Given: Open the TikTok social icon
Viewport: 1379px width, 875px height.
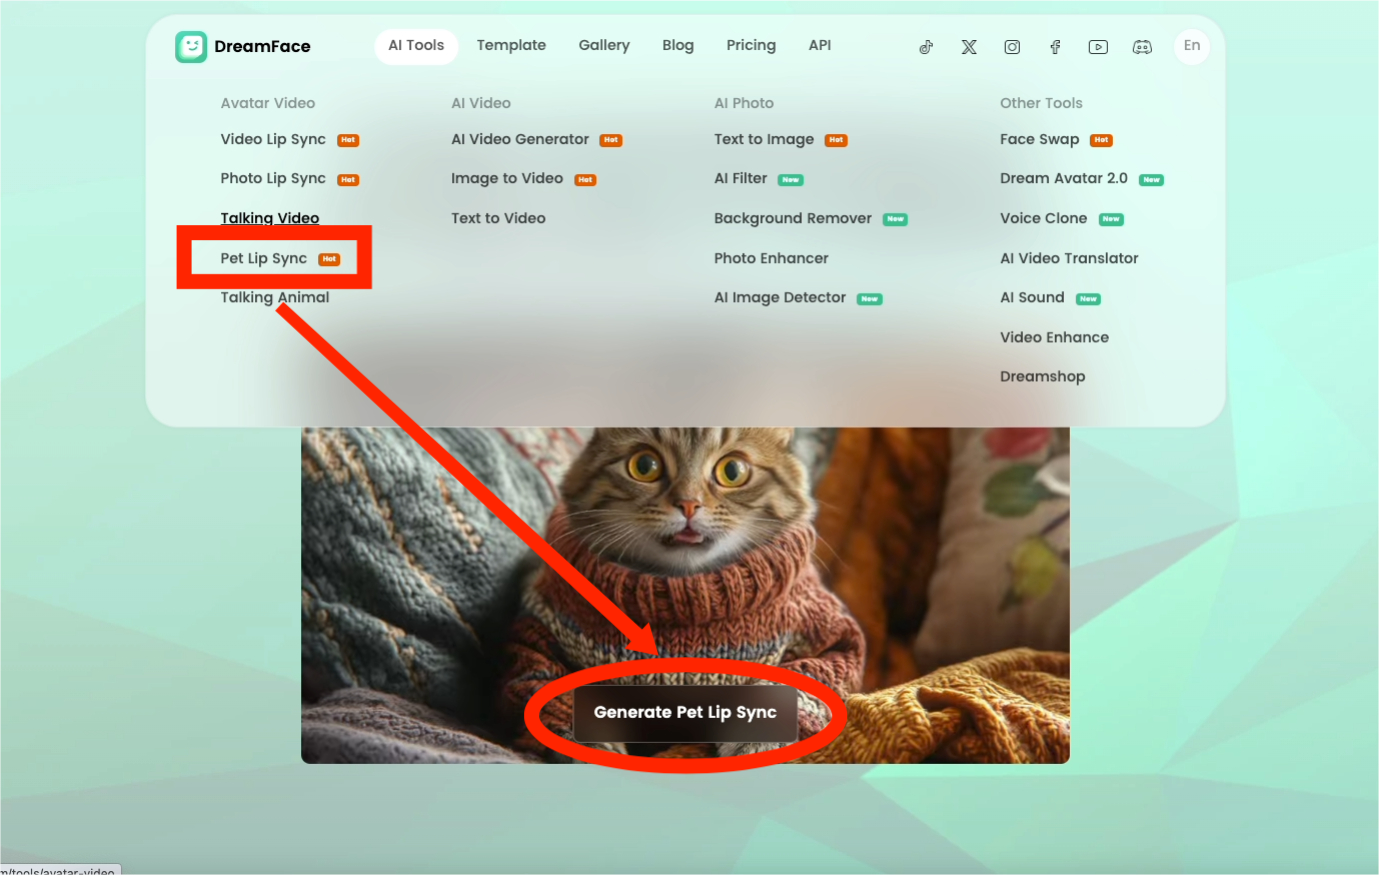Looking at the screenshot, I should [x=926, y=47].
